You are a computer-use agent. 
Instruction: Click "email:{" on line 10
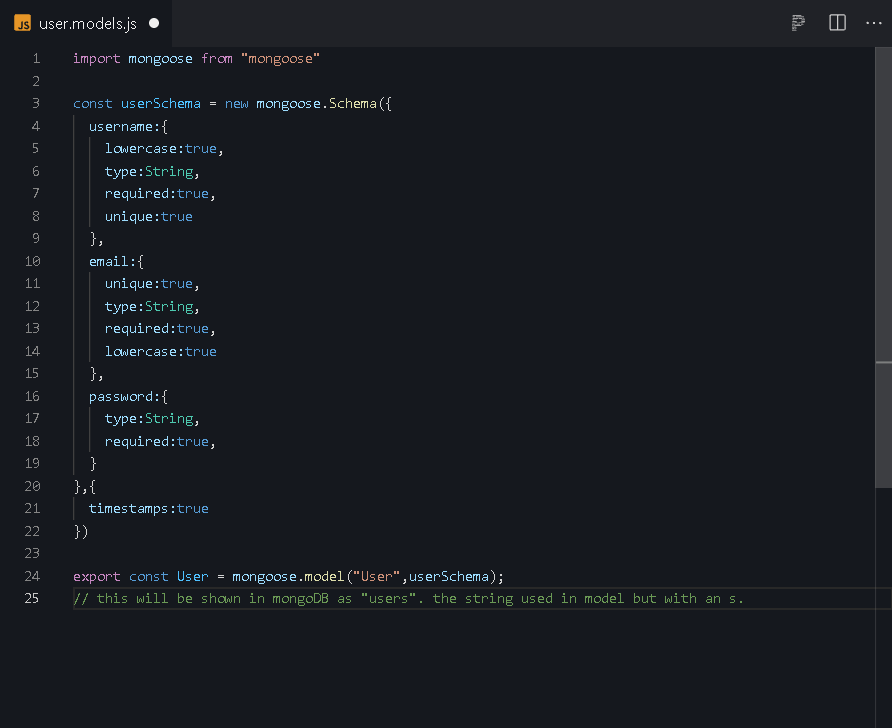[117, 261]
